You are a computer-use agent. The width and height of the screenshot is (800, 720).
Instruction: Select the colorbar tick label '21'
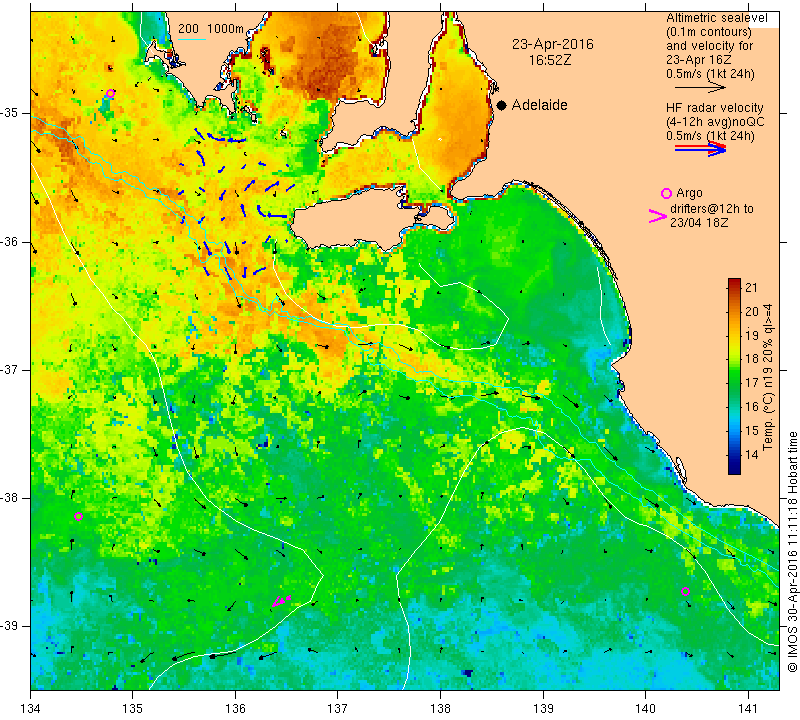(752, 287)
